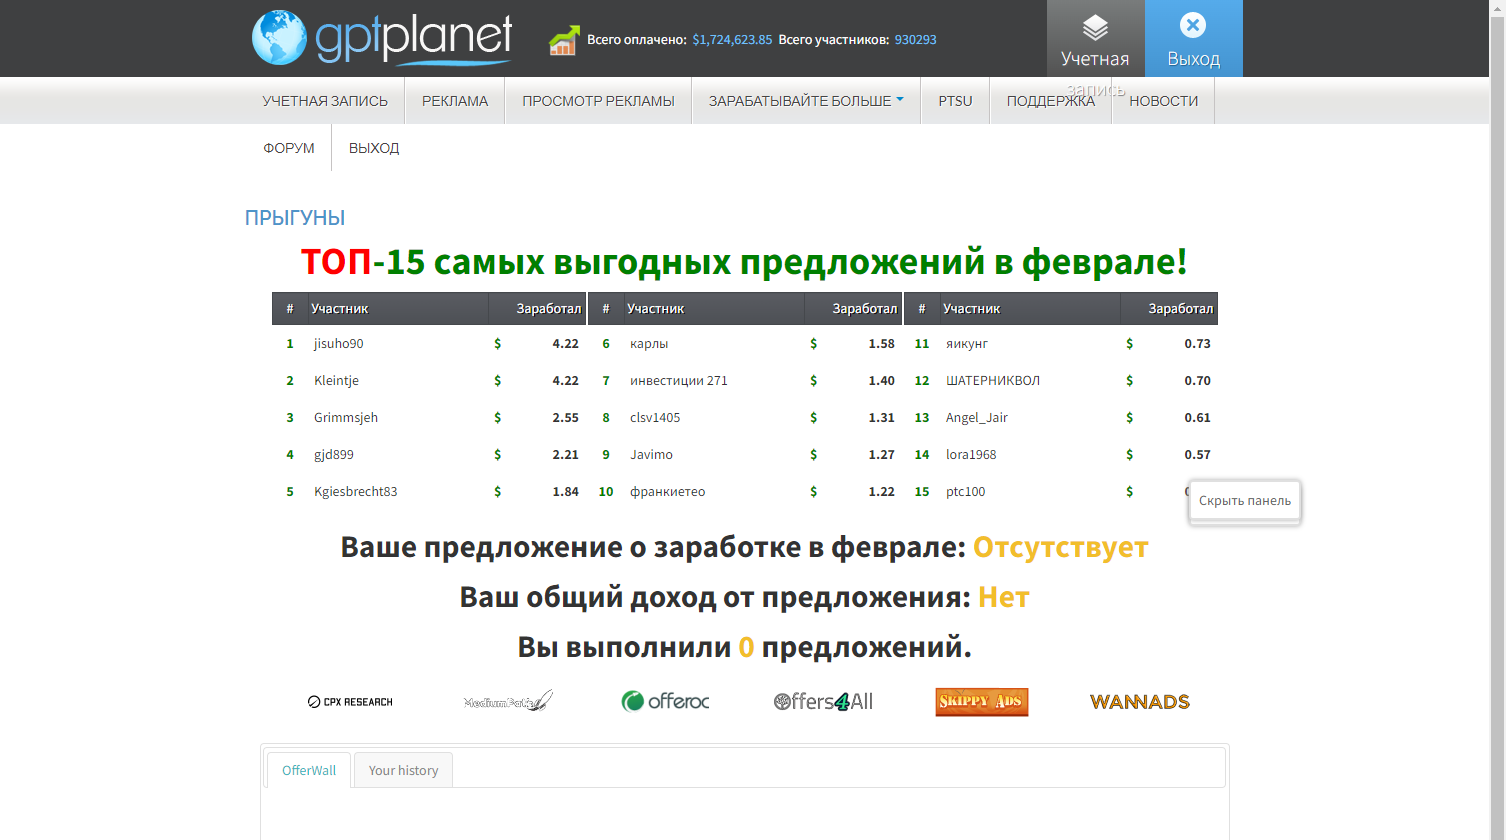Open the РЕКЛАМА menu item
1506x840 pixels.
click(455, 101)
